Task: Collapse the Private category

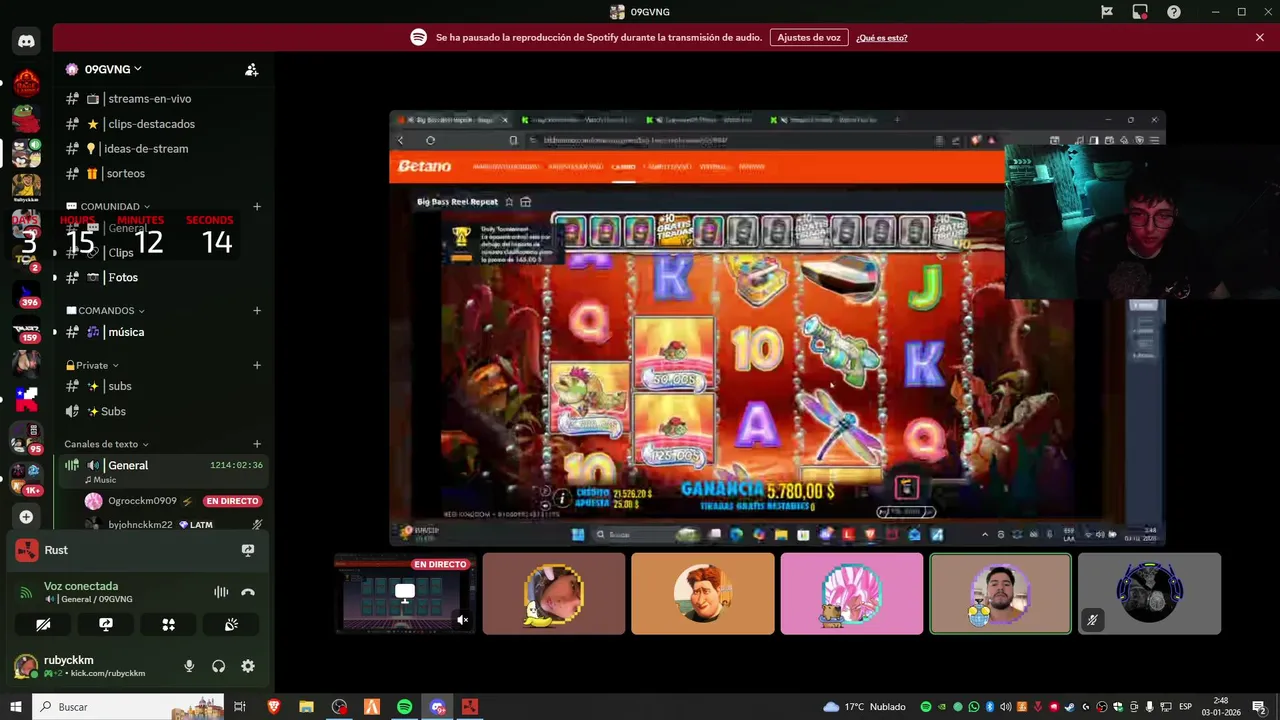Action: [x=92, y=365]
